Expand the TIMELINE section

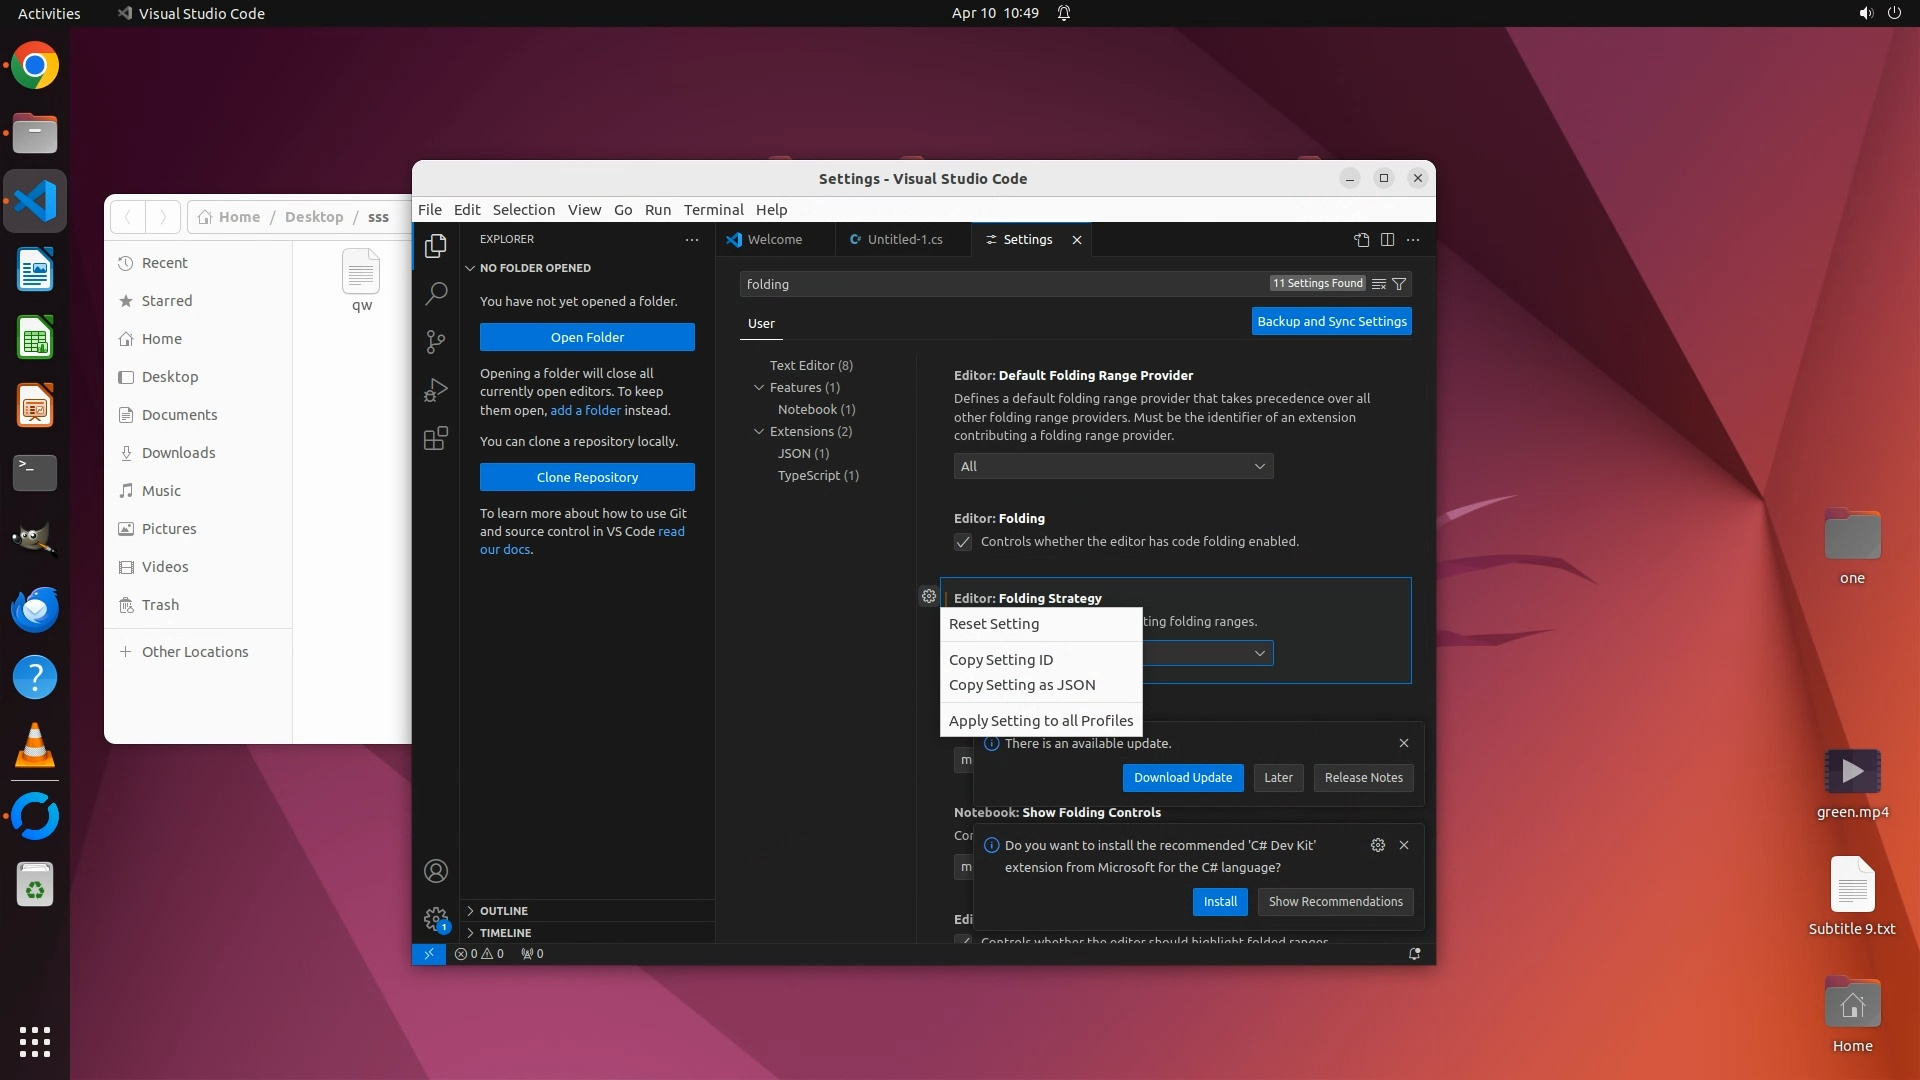pos(505,933)
